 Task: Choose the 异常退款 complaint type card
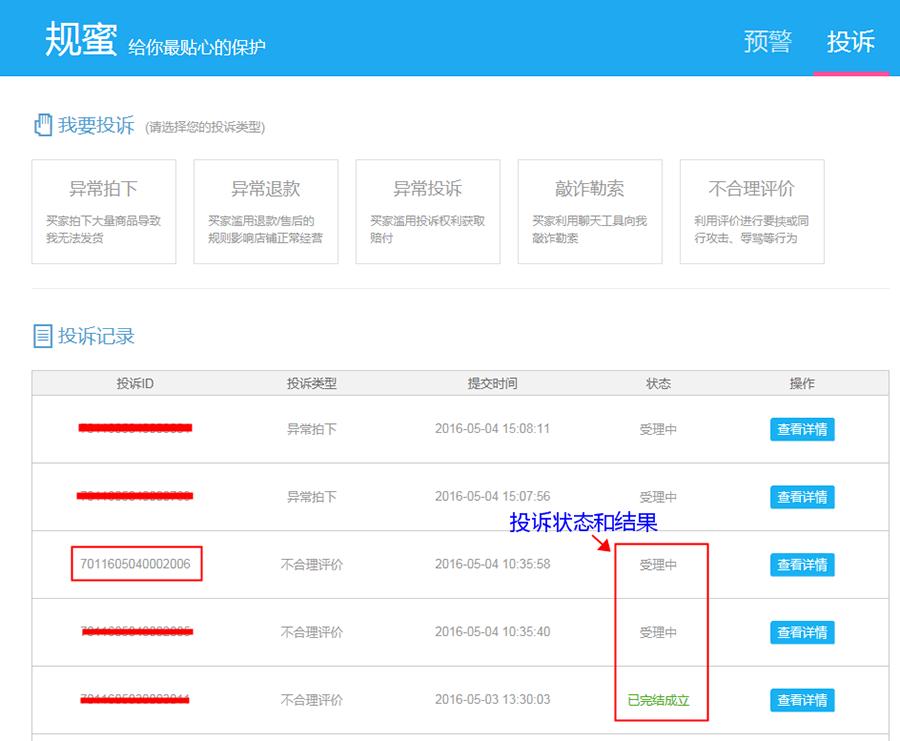pos(266,212)
